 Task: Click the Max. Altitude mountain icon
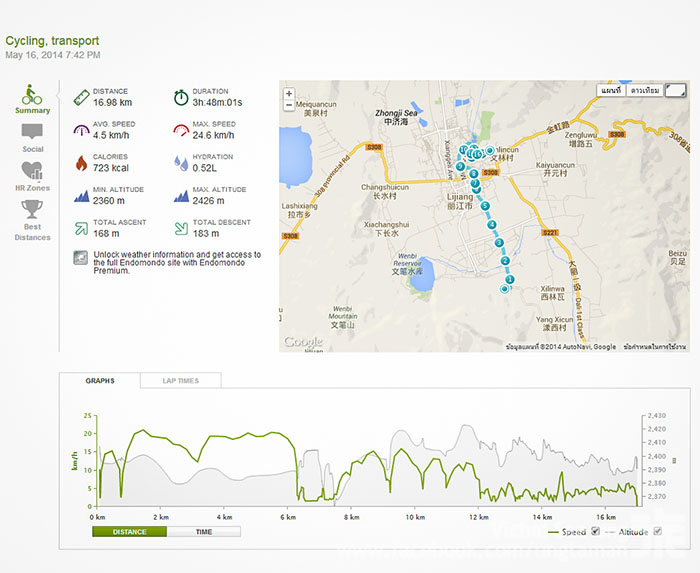181,196
